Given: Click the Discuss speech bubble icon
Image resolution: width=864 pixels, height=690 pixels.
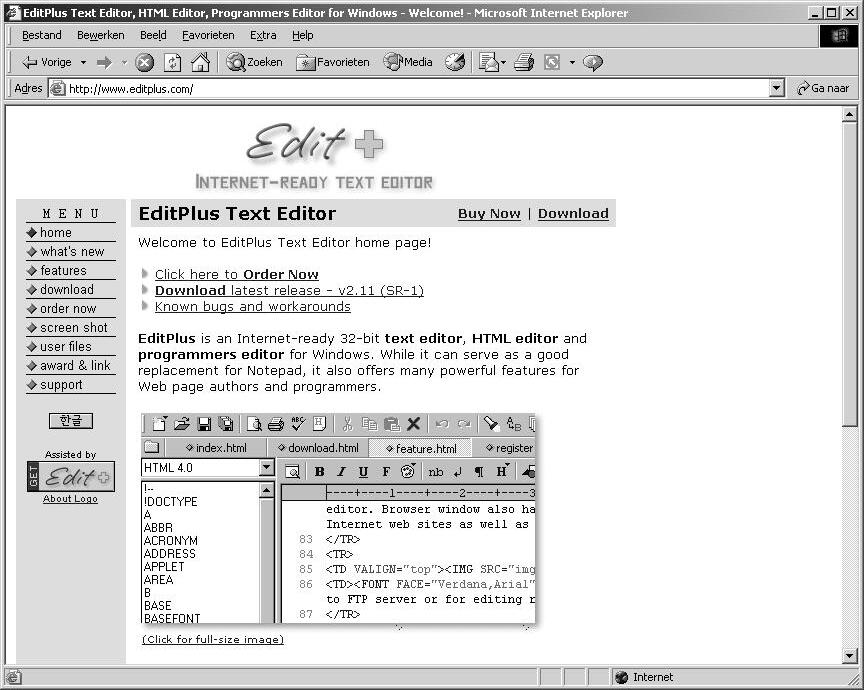Looking at the screenshot, I should [592, 62].
